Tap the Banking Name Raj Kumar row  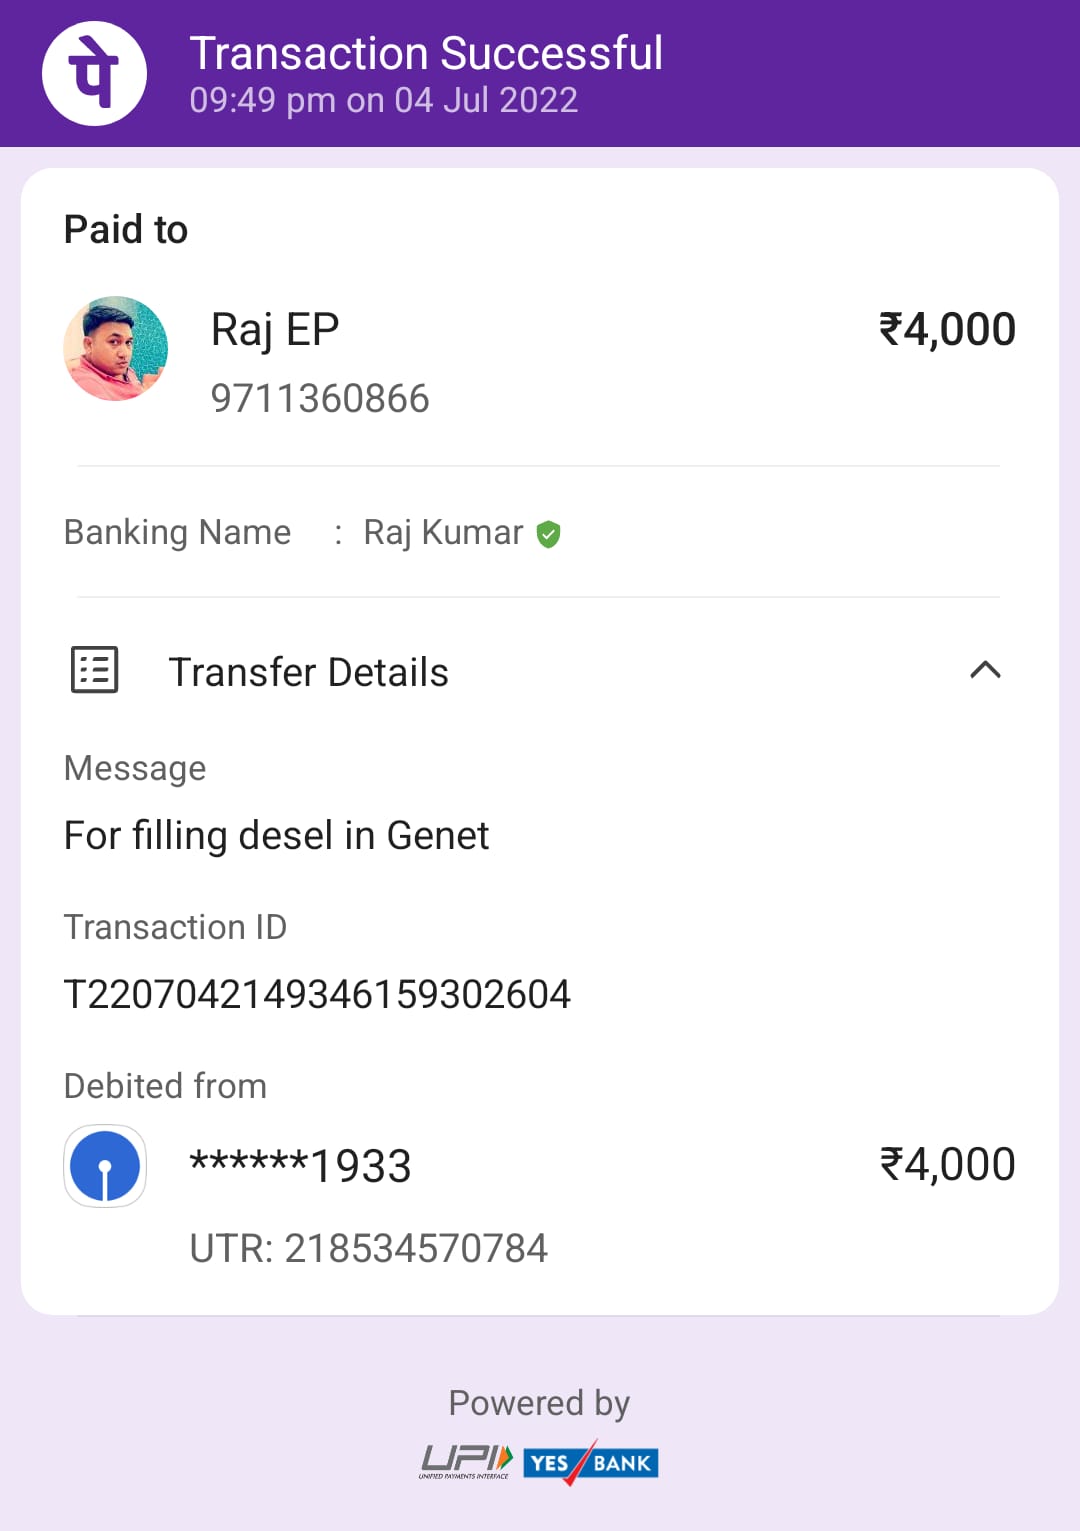[x=539, y=532]
